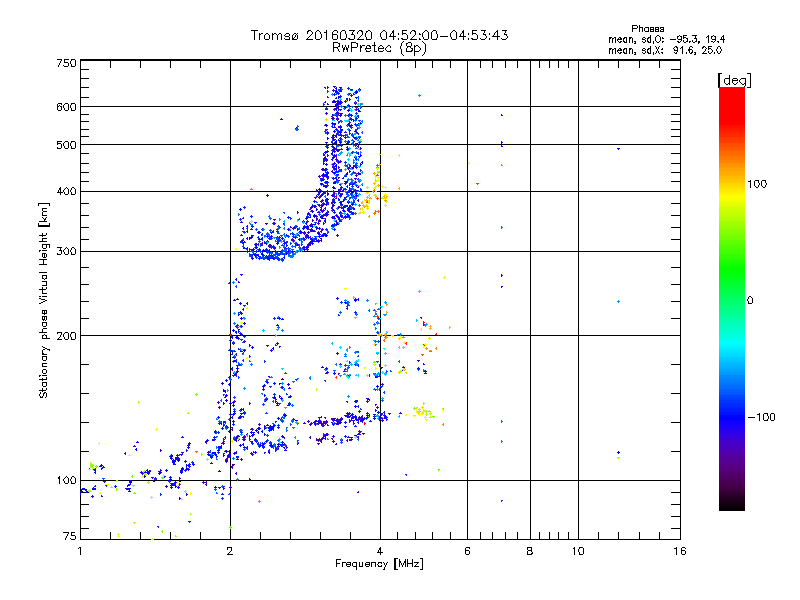
Task: Click the y-axis label "750"
Action: (x=66, y=63)
